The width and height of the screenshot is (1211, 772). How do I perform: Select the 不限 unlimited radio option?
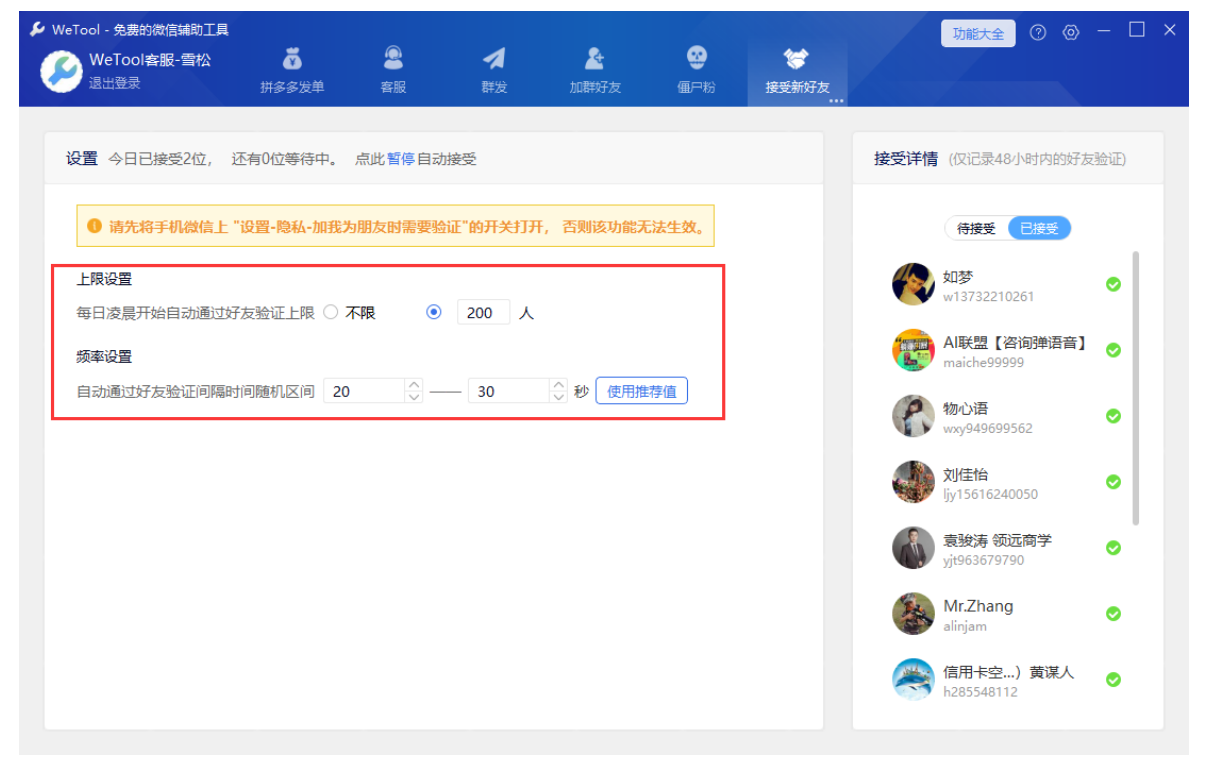(331, 312)
